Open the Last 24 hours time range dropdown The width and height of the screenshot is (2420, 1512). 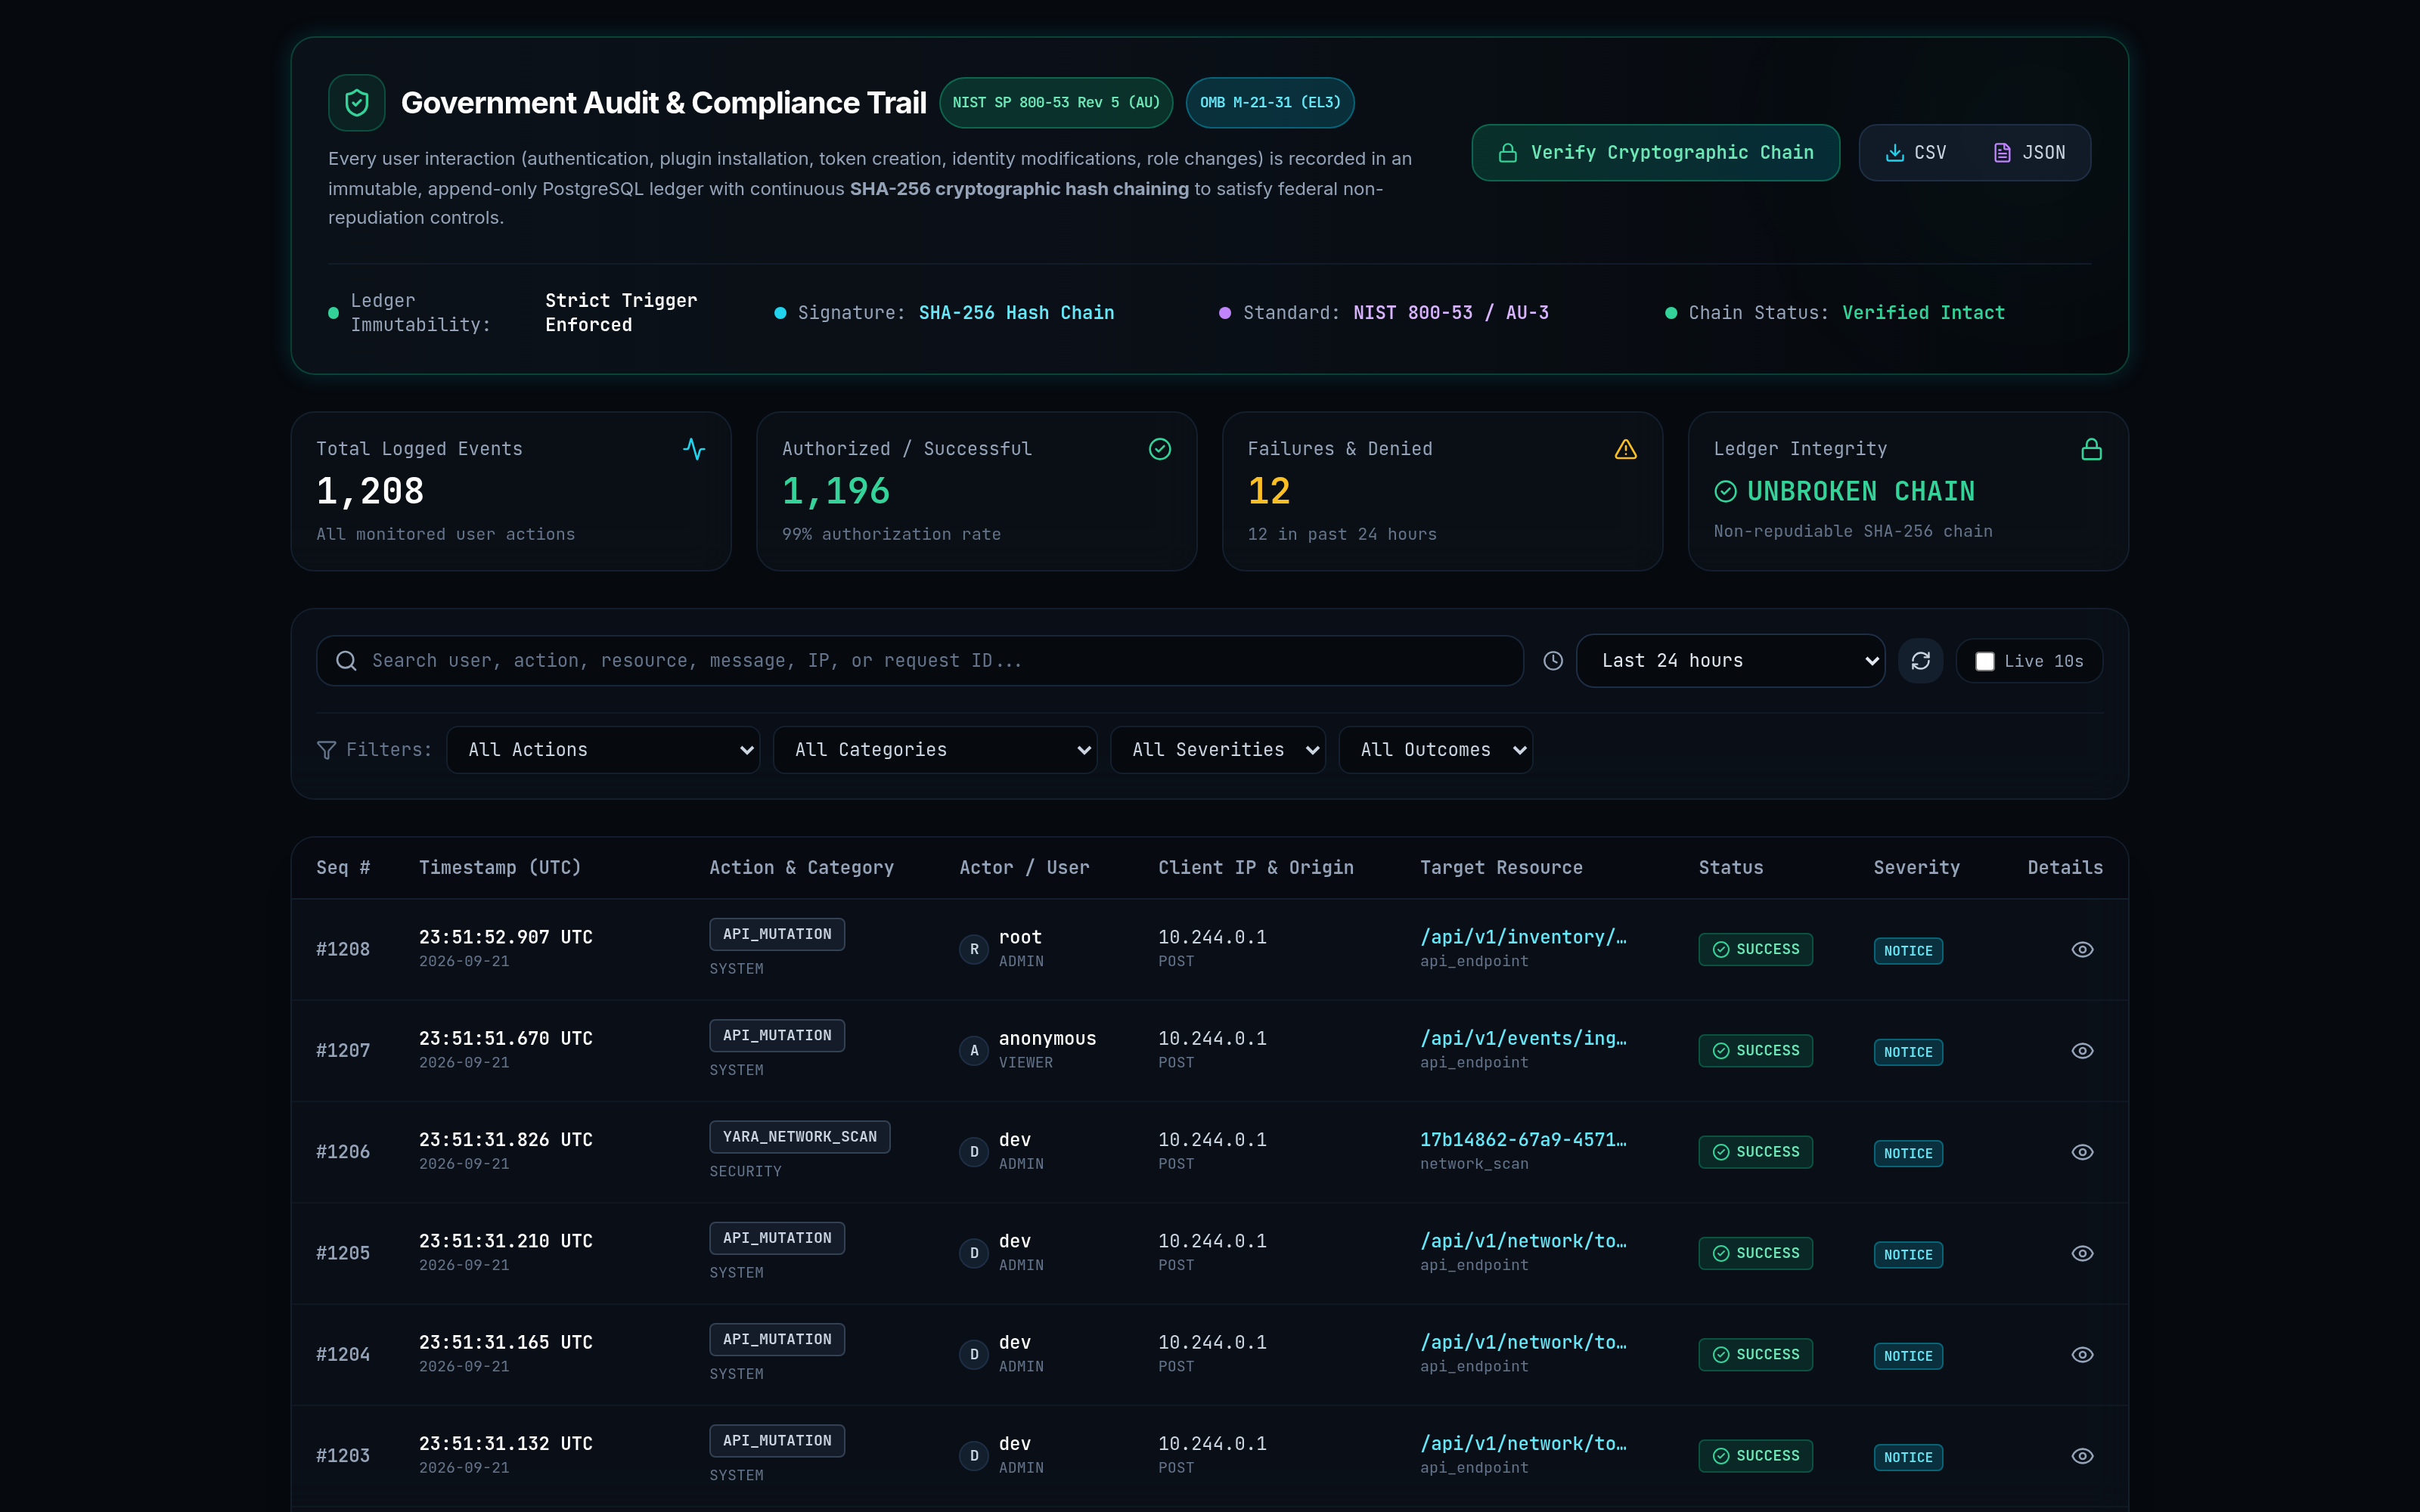[1731, 661]
